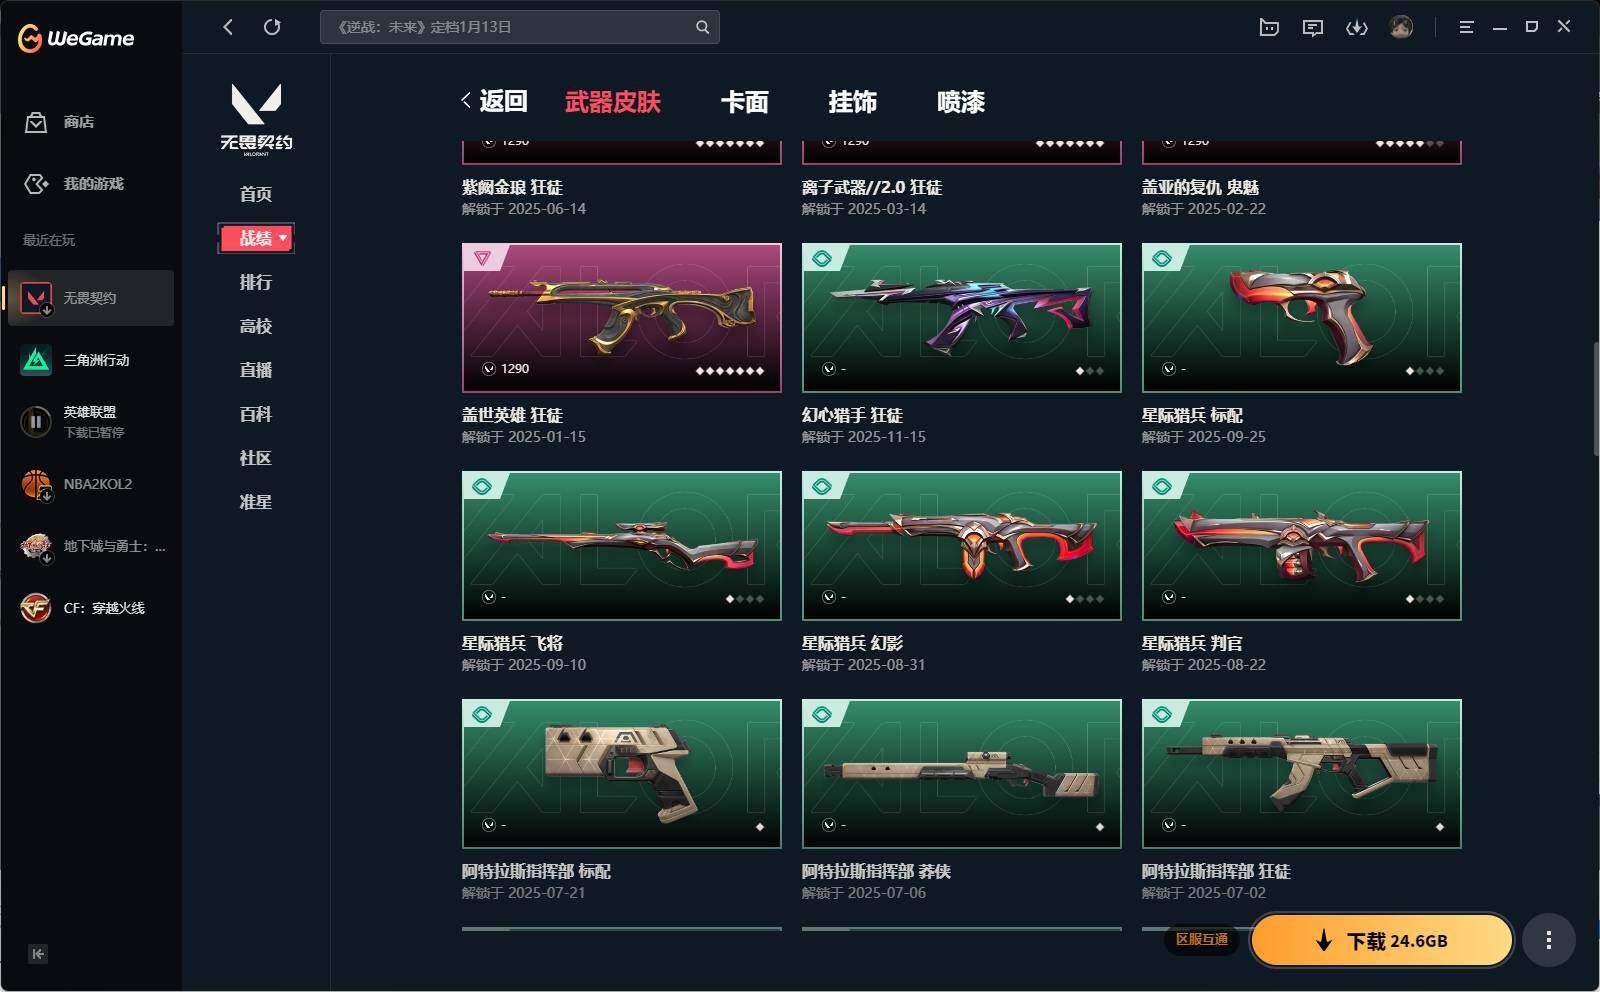Open the folder icon in title bar
The width and height of the screenshot is (1600, 992).
(1269, 27)
